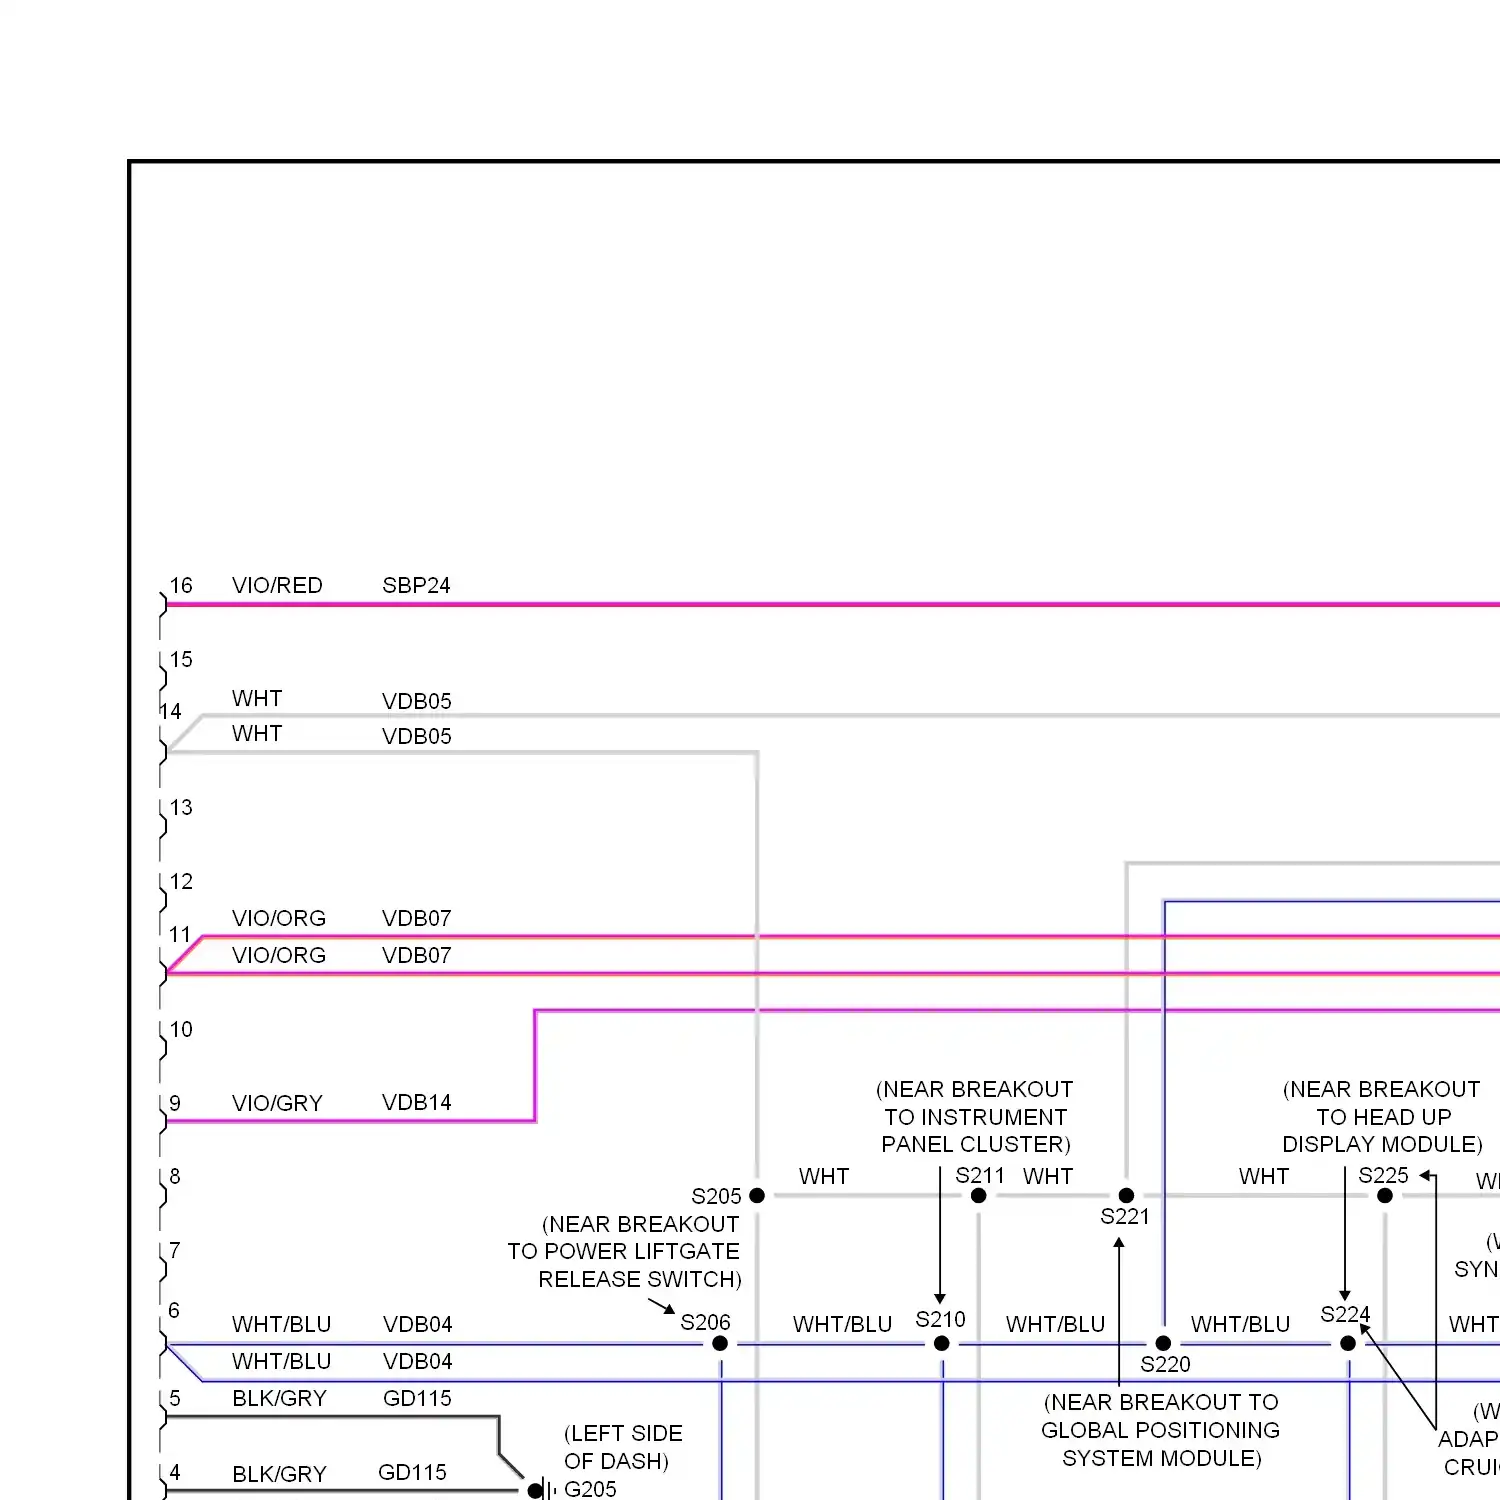Click connector pin number 9
The height and width of the screenshot is (1500, 1500).
coord(175,1103)
